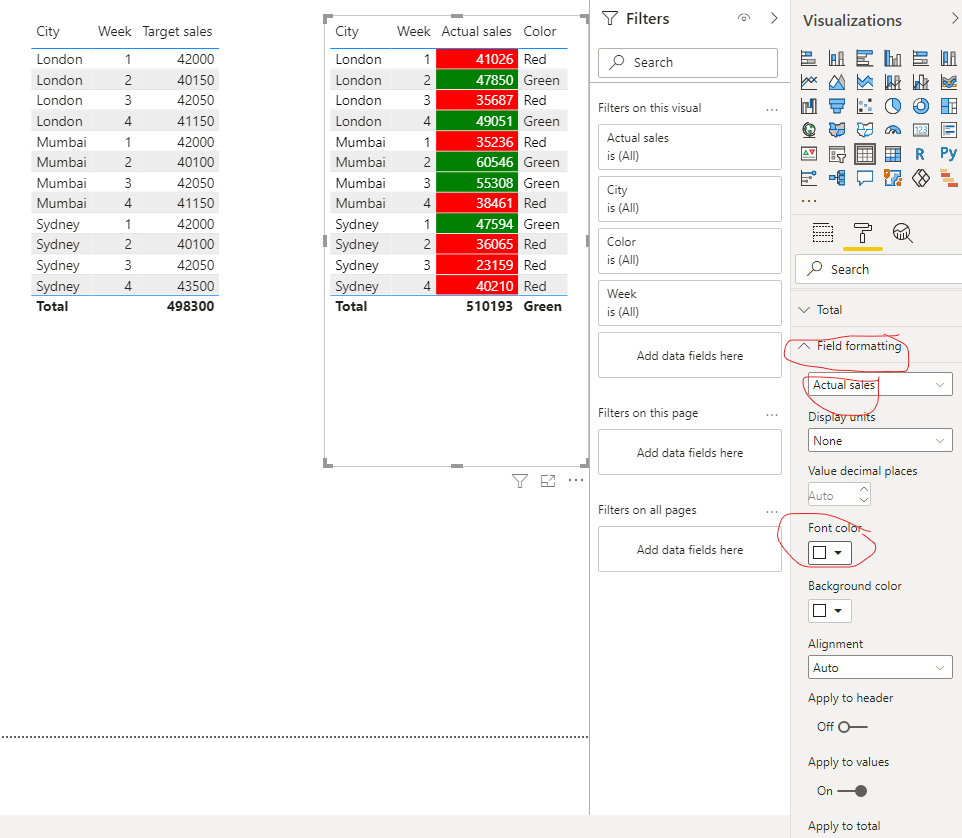The image size is (962, 838).
Task: Open the Actual sales field dropdown
Action: [x=880, y=385]
